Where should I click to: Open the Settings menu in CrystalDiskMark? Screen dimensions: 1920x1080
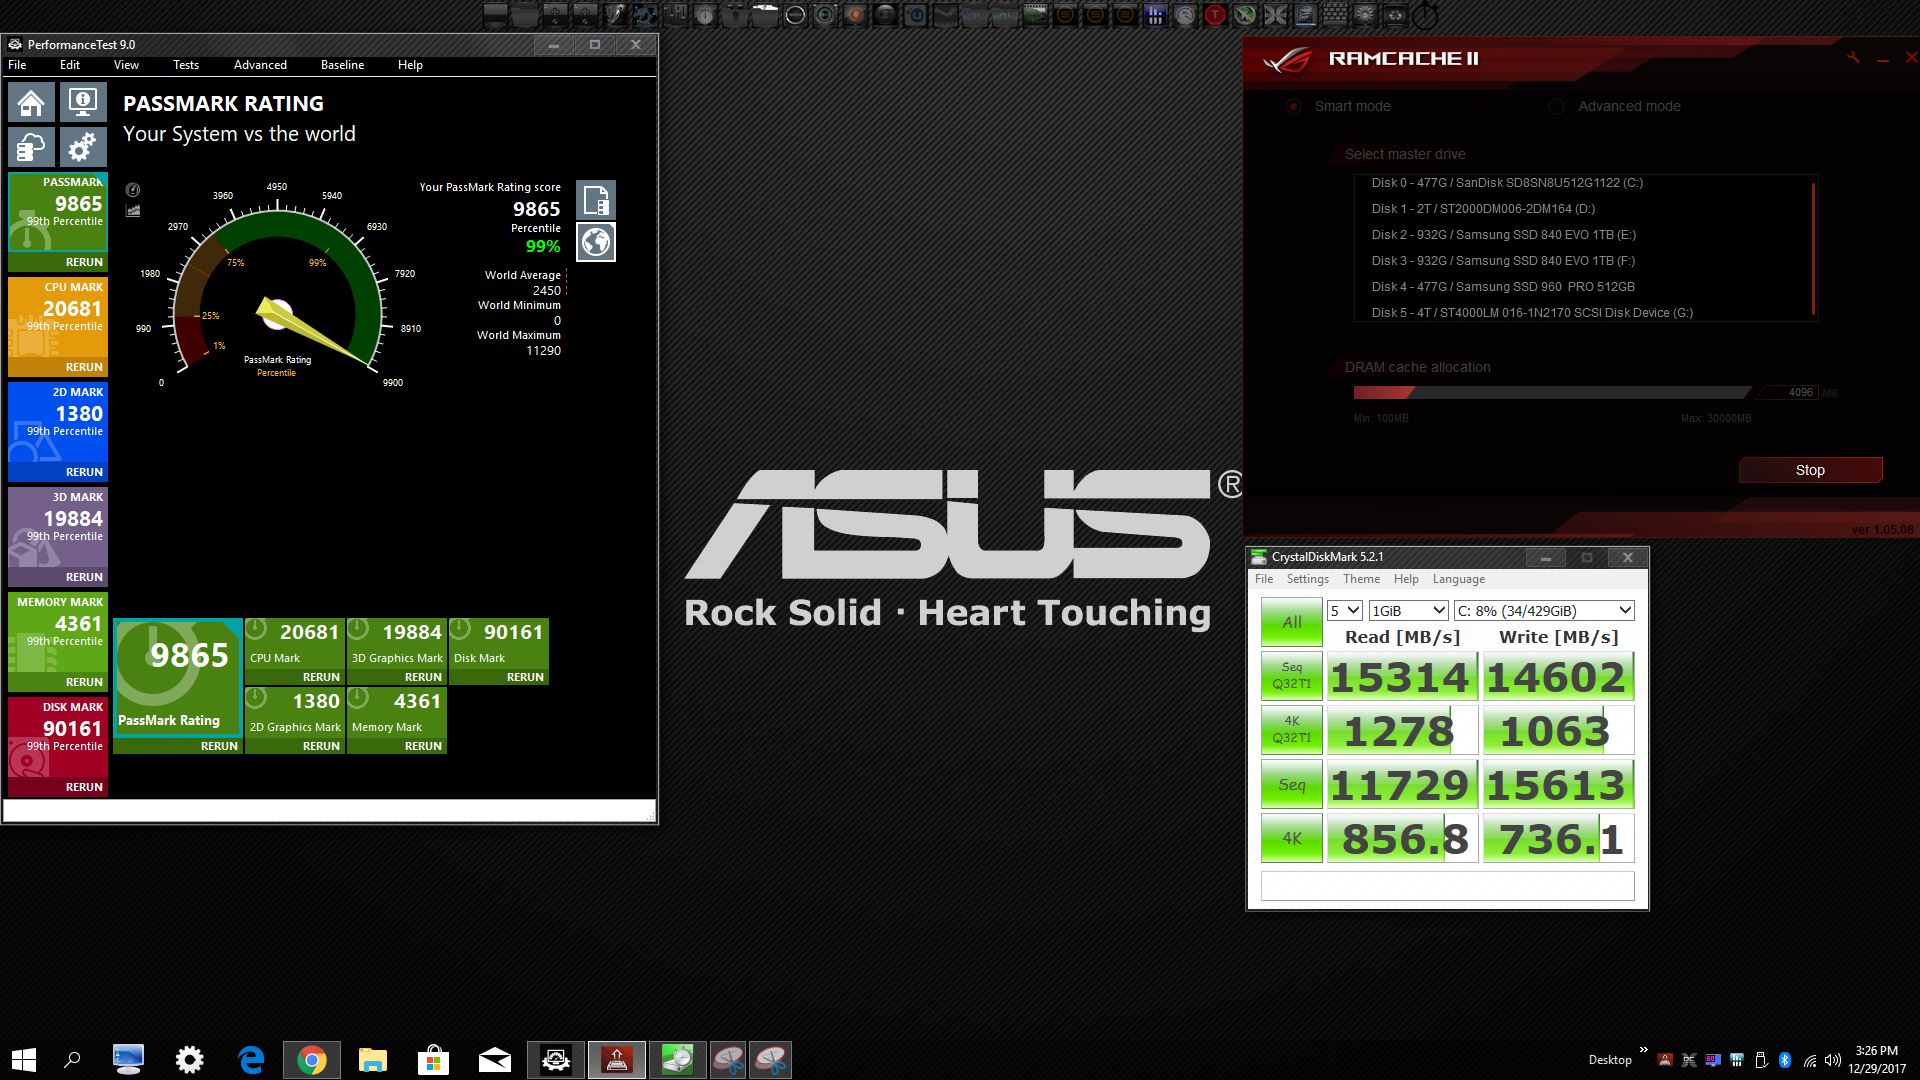(1307, 579)
